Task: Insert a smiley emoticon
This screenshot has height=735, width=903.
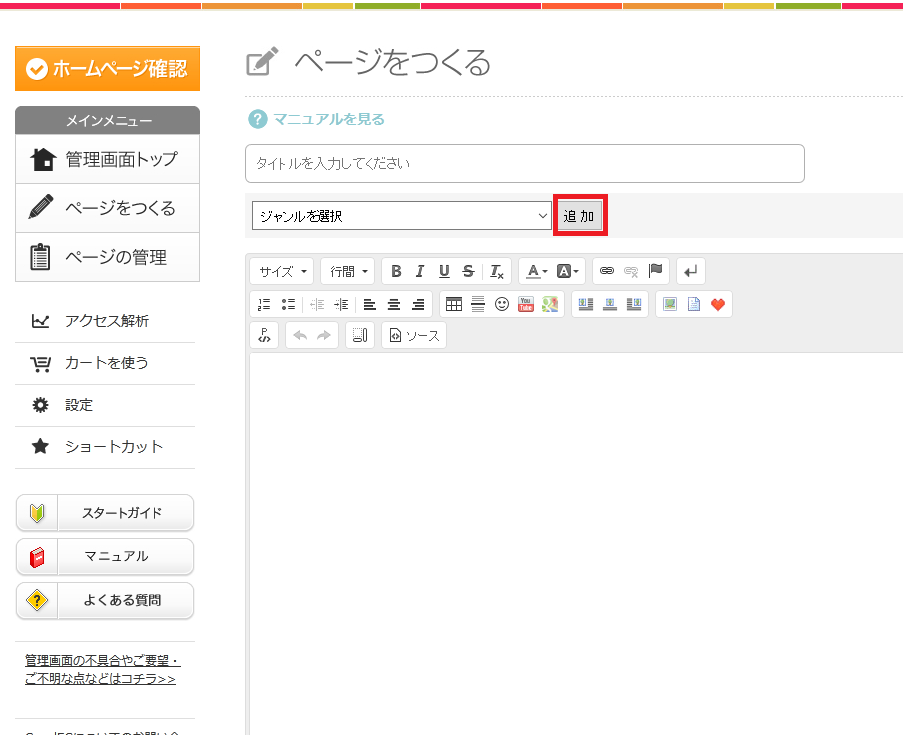Action: [x=502, y=304]
